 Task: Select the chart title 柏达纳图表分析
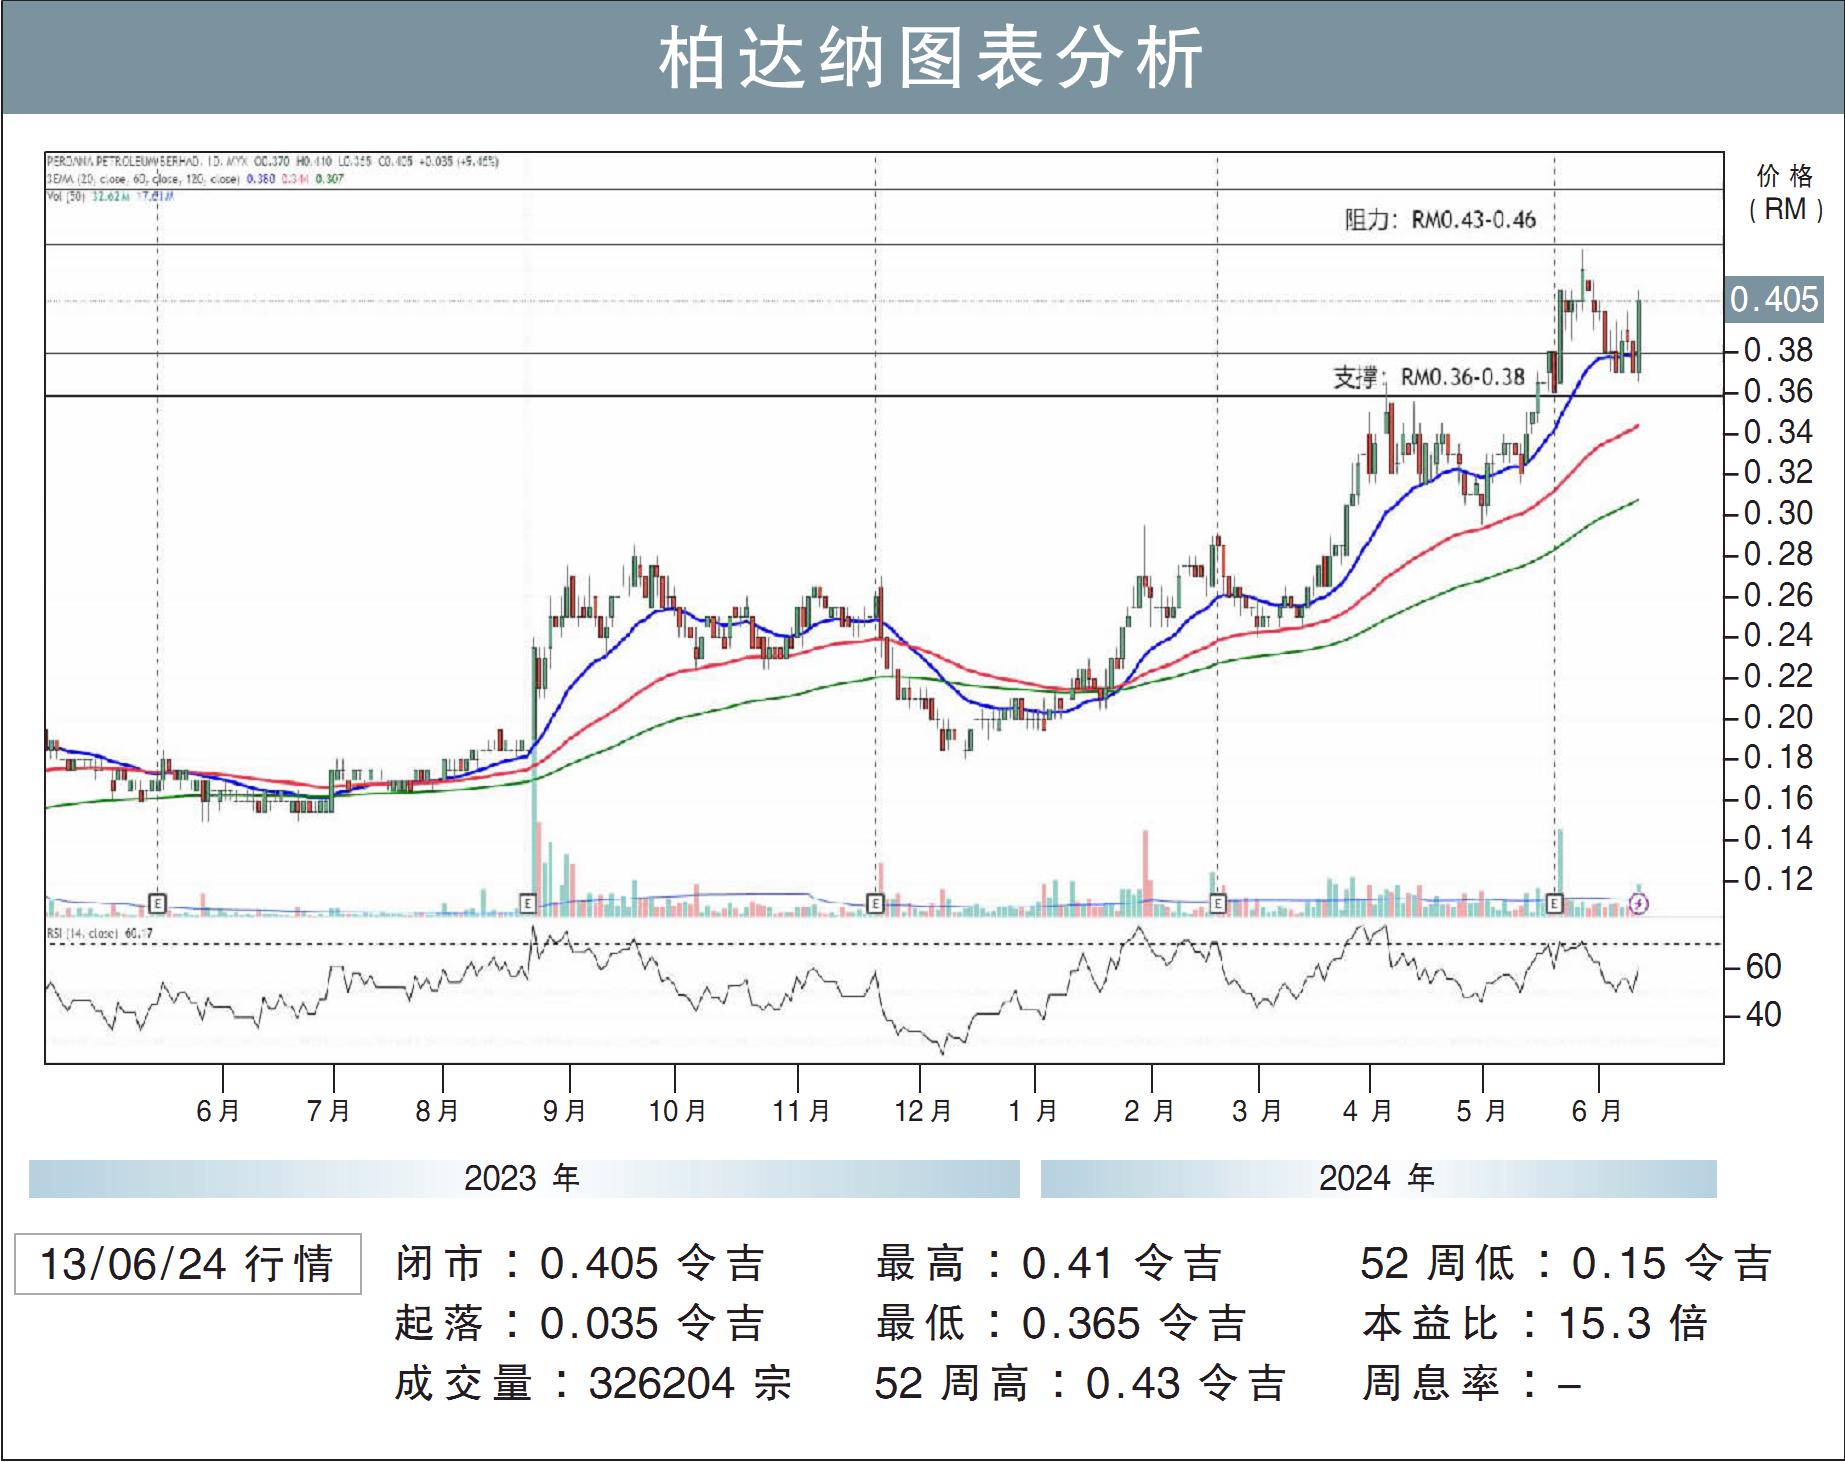tap(931, 59)
